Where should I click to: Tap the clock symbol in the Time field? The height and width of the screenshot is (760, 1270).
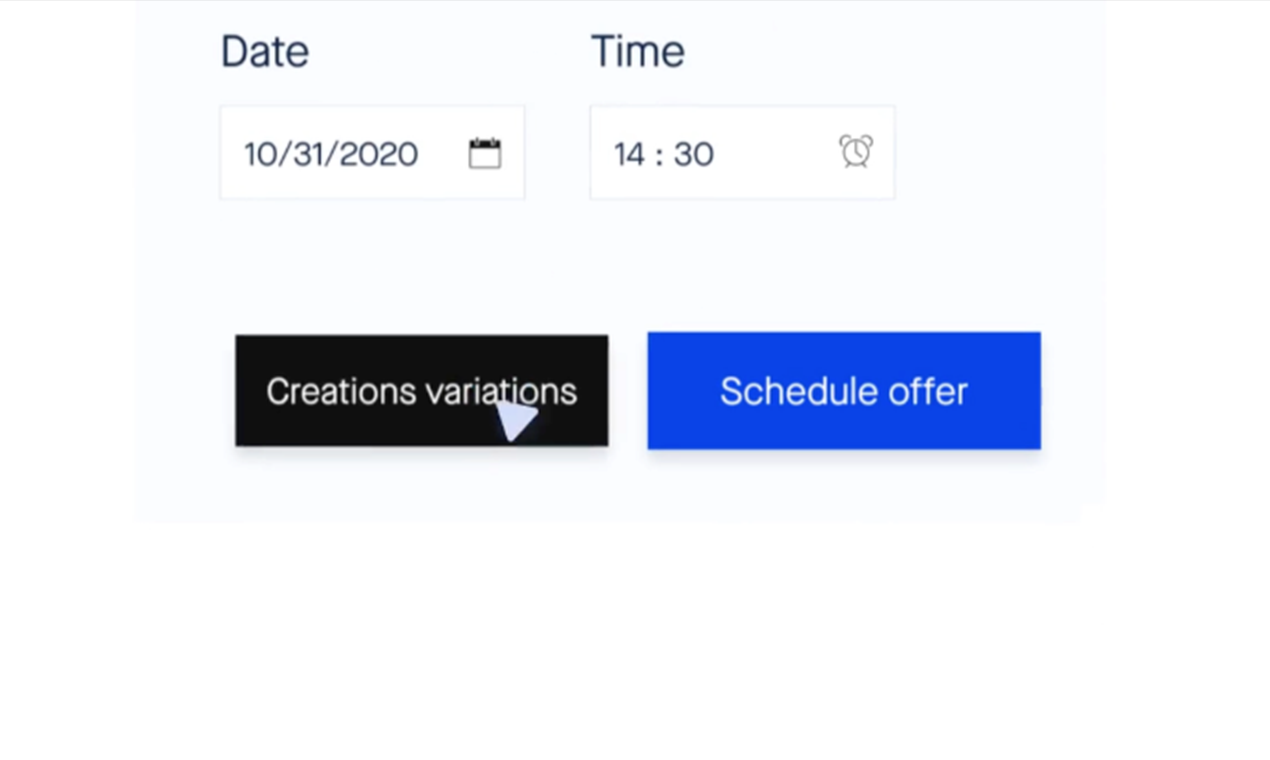pos(855,152)
